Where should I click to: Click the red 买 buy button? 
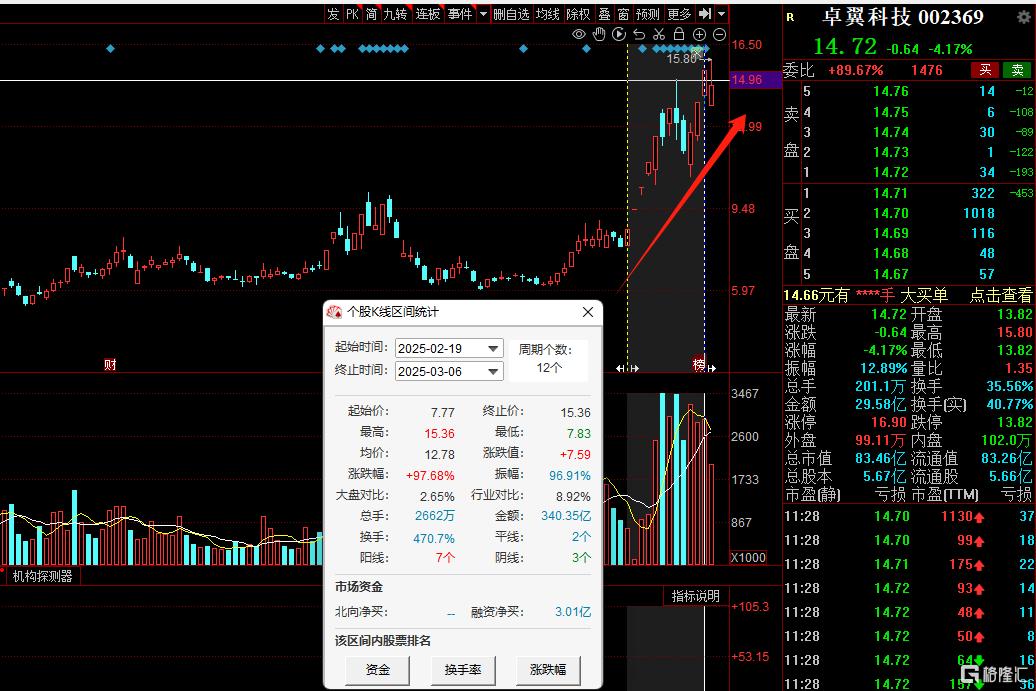tap(984, 70)
